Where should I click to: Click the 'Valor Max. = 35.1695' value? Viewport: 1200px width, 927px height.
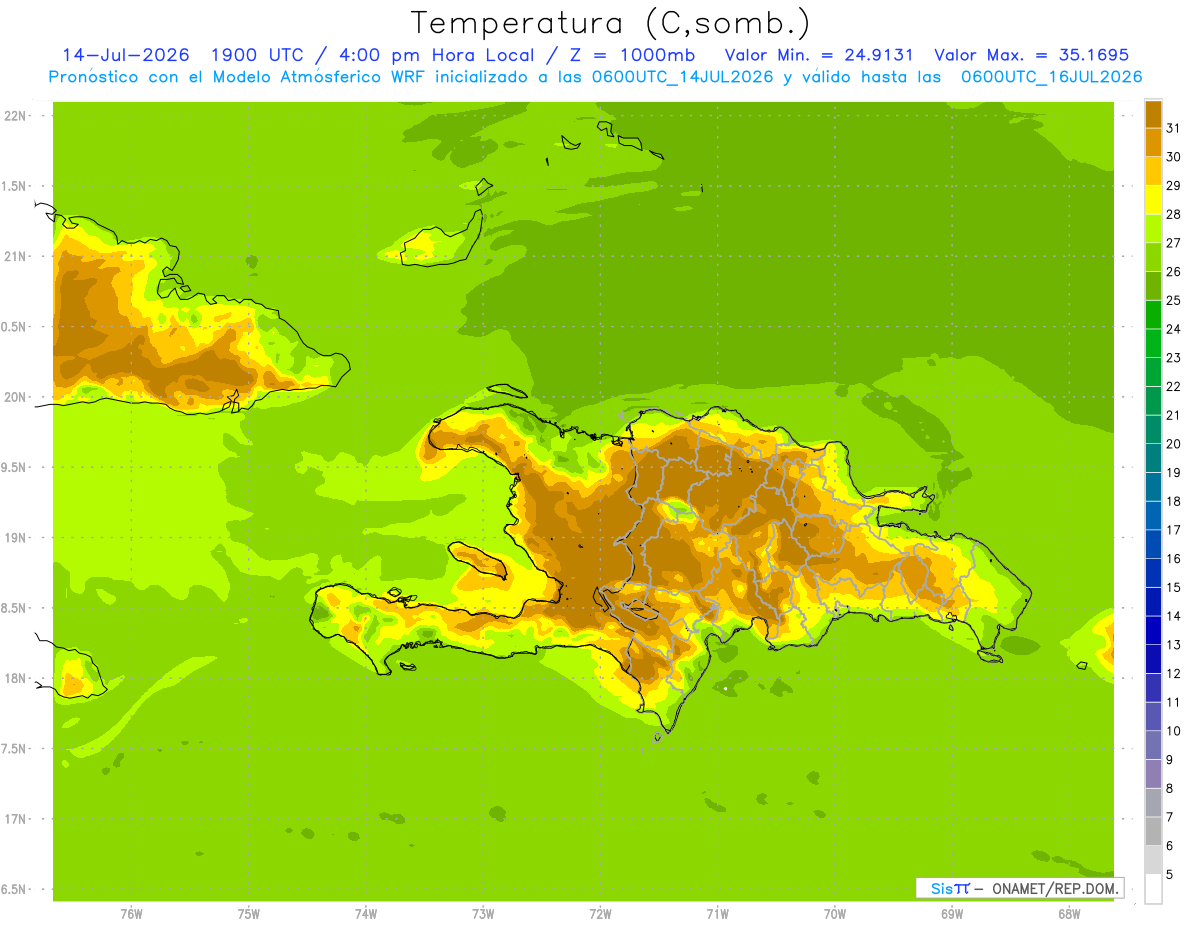[x=1031, y=55]
